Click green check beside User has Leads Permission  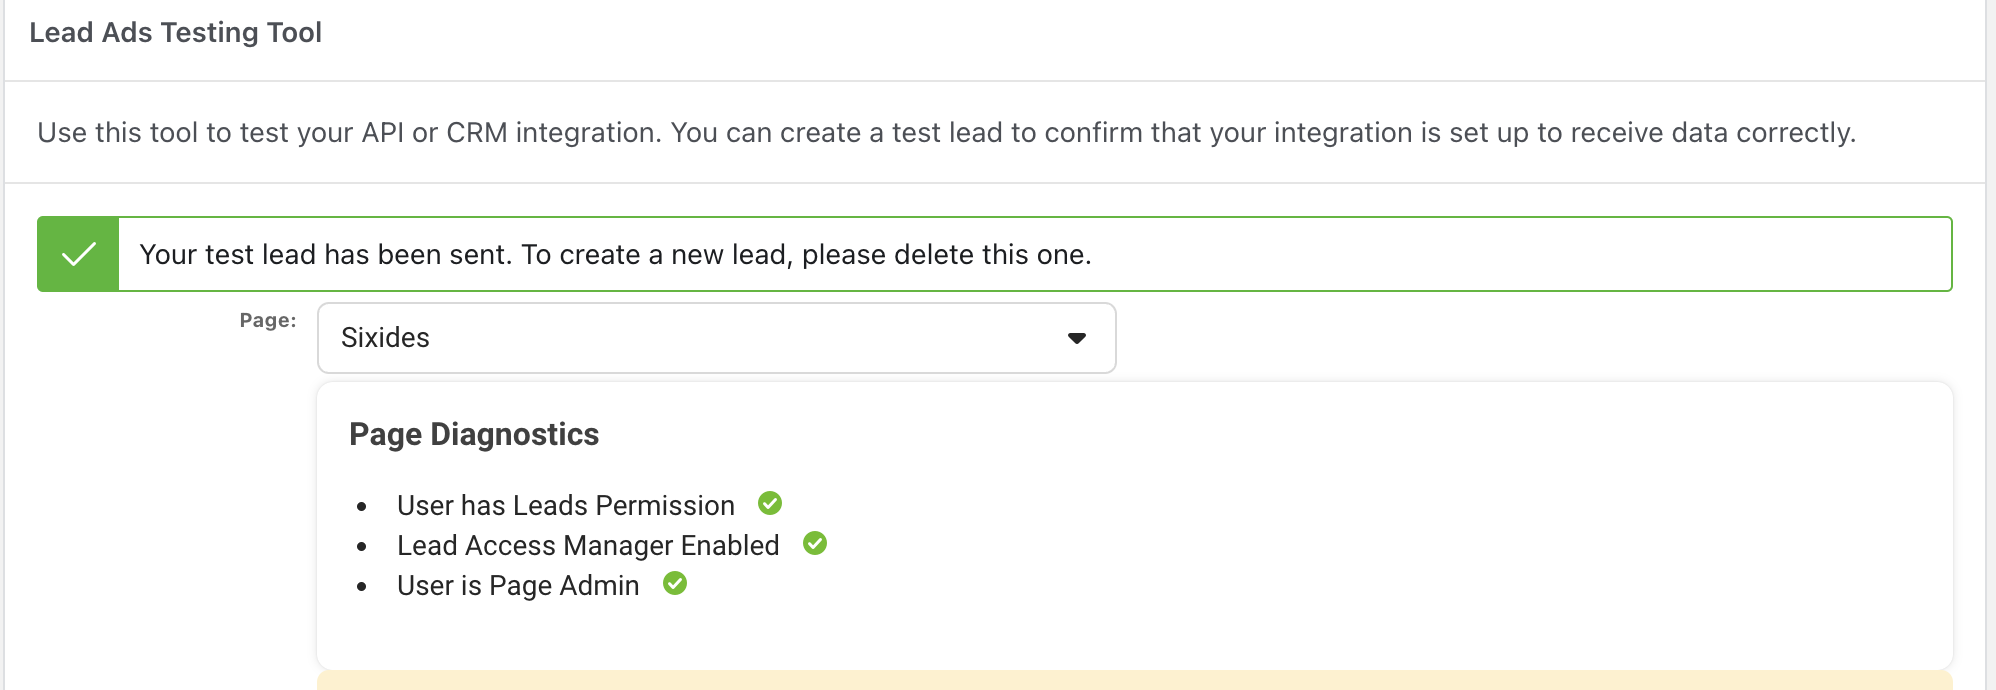(770, 503)
